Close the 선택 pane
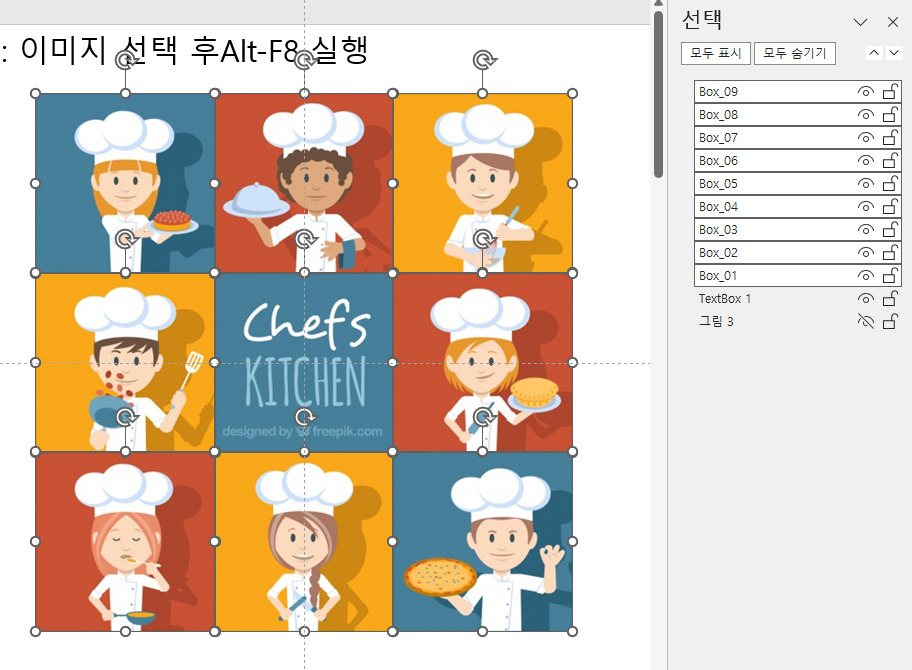The width and height of the screenshot is (912, 670). (893, 22)
